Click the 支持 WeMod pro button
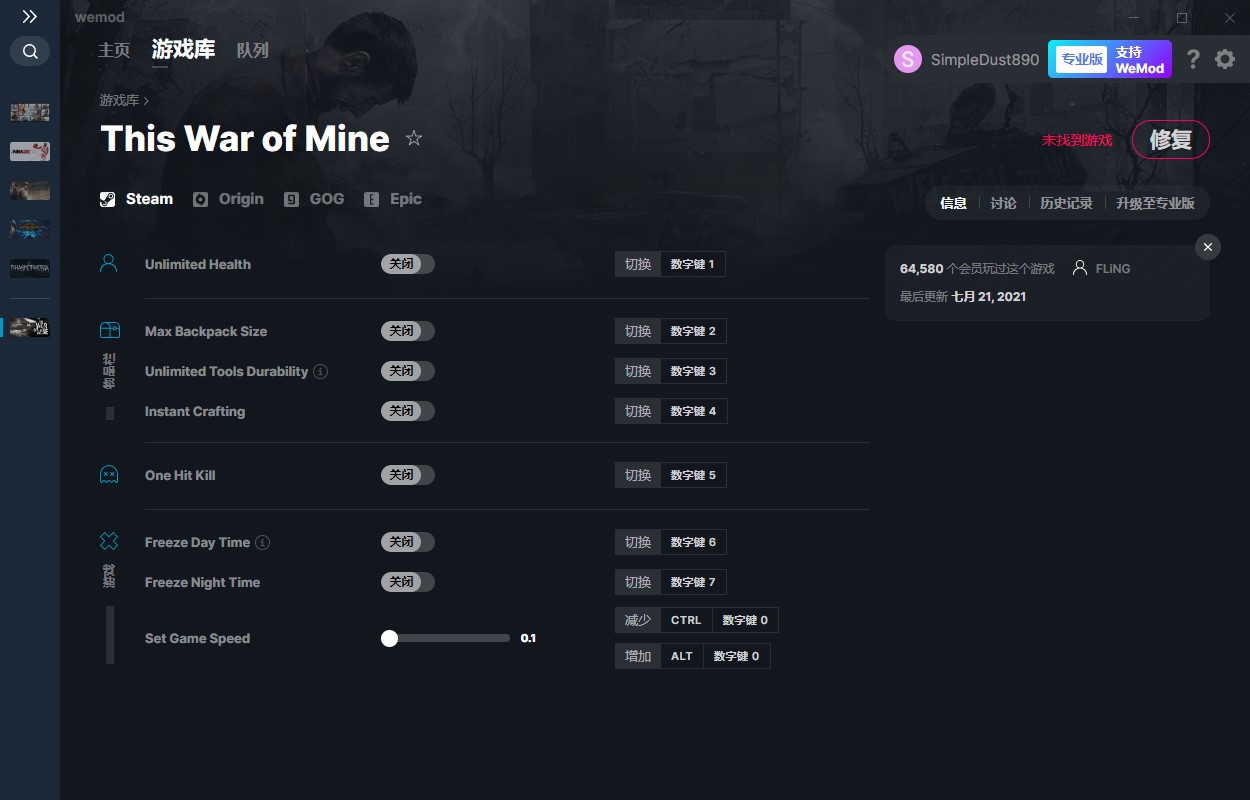 (1109, 59)
